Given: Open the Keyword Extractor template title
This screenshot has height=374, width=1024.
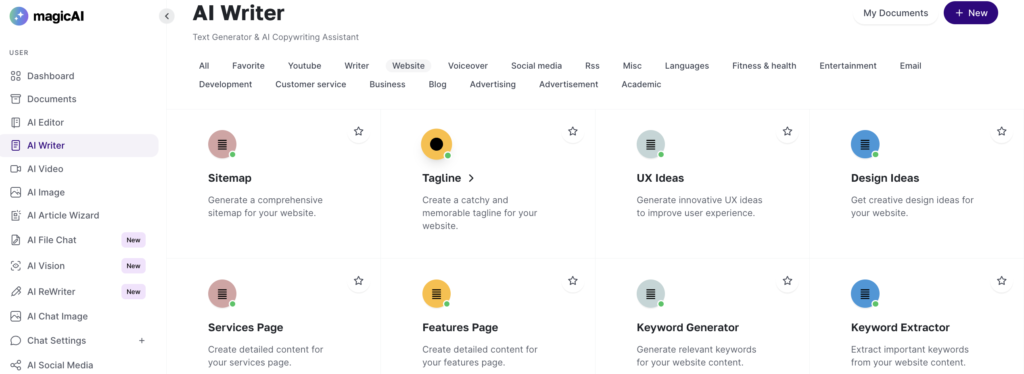Looking at the screenshot, I should click(901, 328).
